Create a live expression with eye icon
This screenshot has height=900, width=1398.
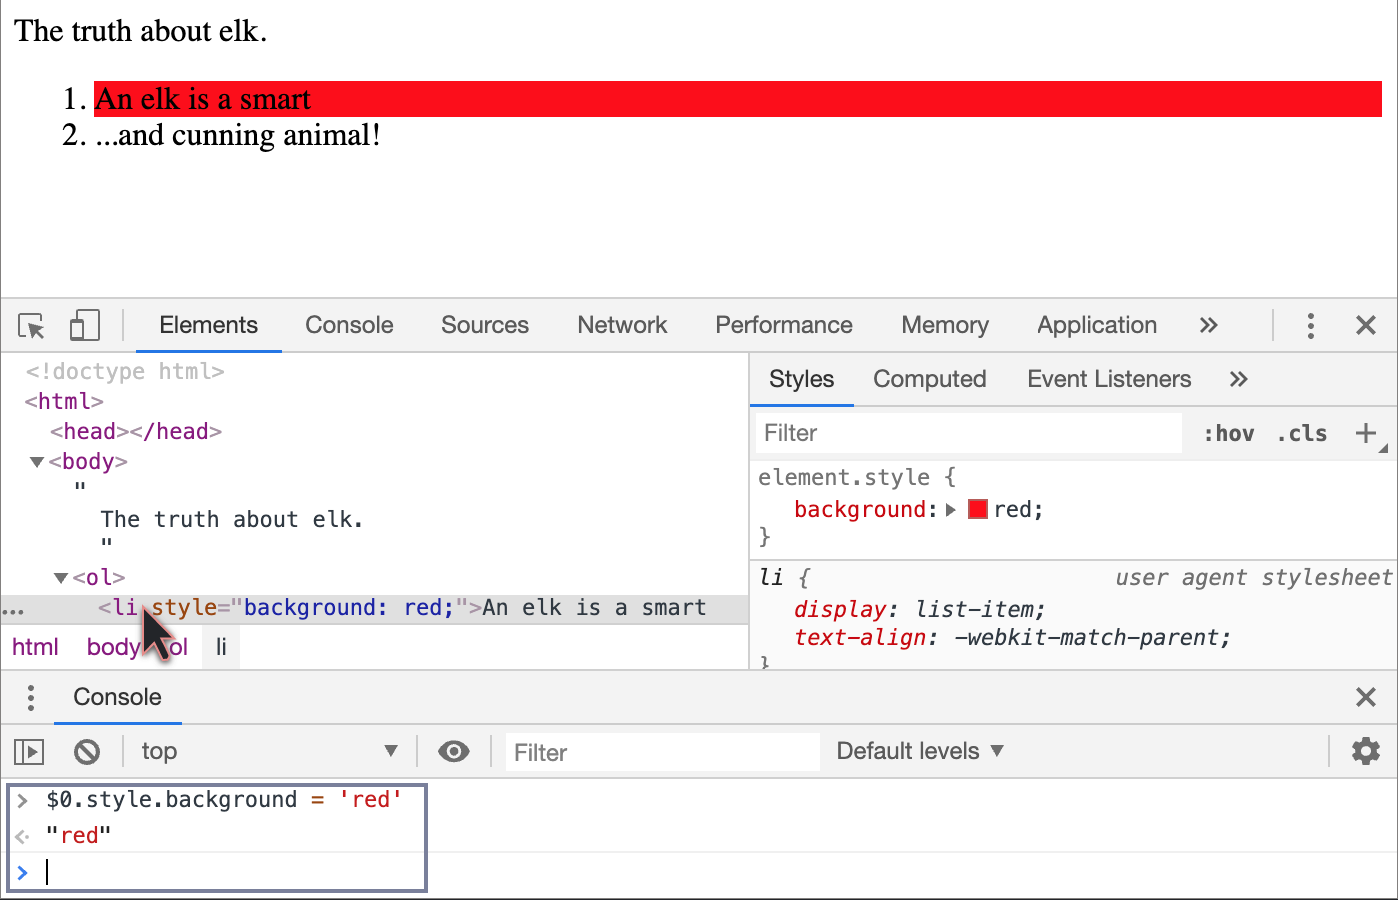(454, 751)
